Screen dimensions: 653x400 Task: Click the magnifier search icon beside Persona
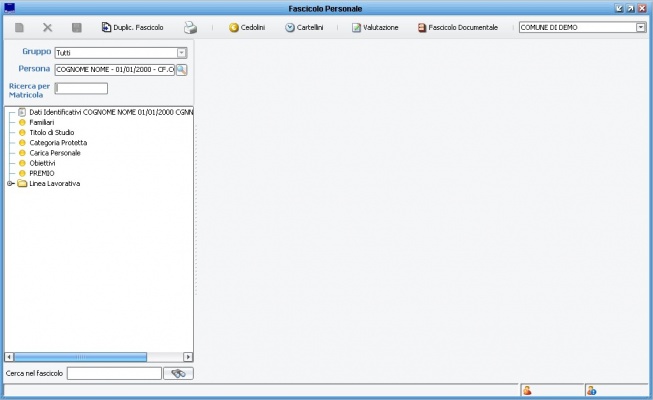tap(182, 70)
